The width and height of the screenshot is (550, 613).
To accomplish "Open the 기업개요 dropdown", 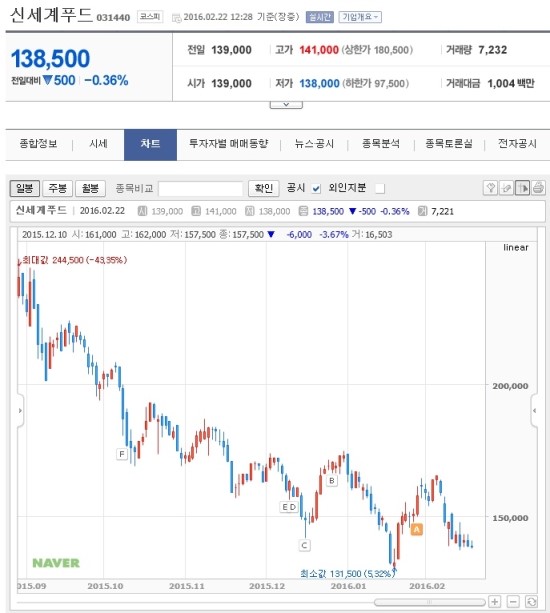I will (360, 17).
